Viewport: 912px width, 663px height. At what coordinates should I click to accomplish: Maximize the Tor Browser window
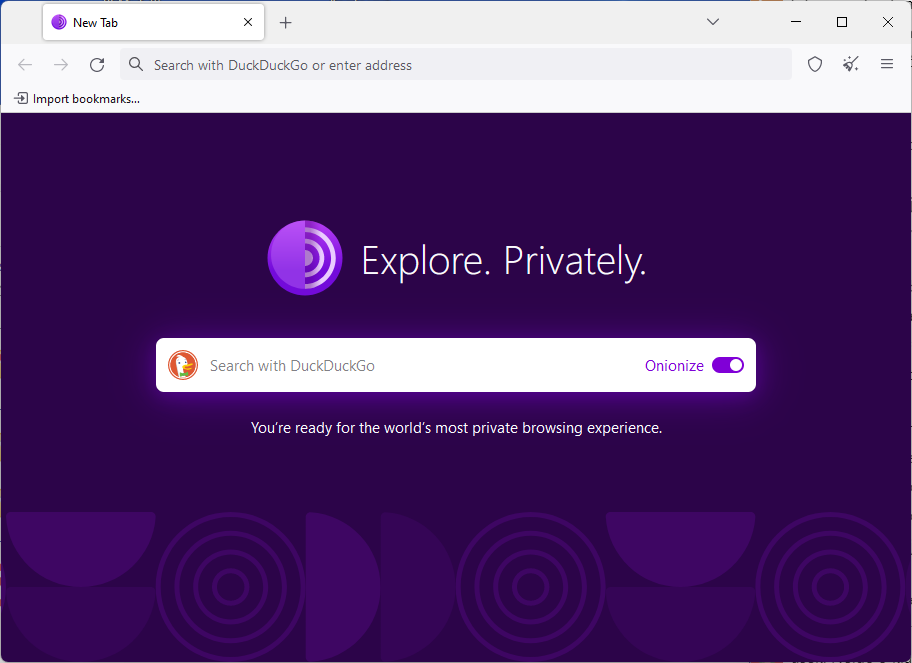[x=842, y=22]
